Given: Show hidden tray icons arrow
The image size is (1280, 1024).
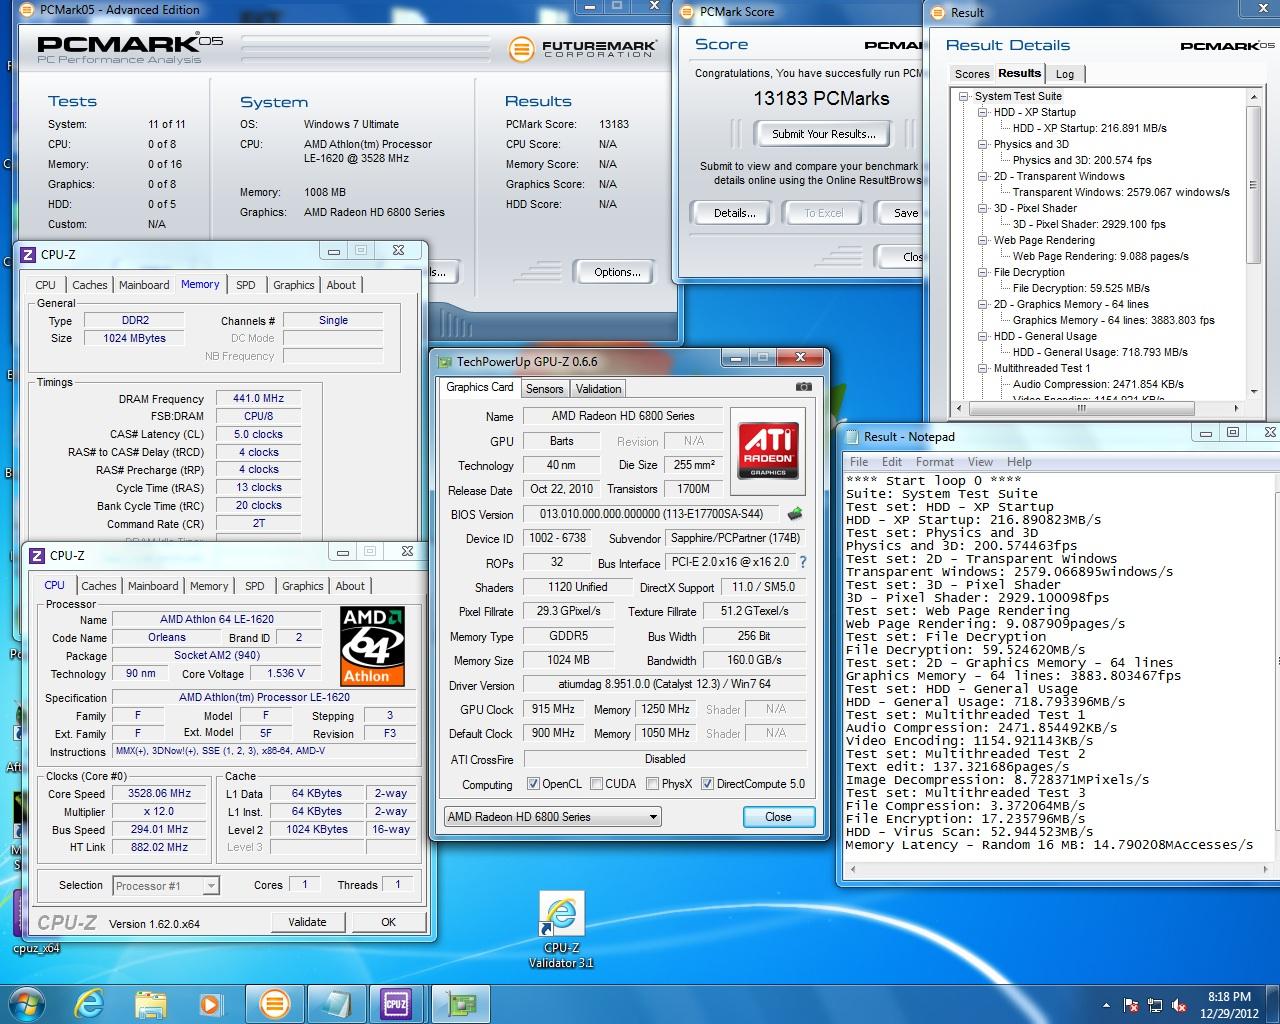Looking at the screenshot, I should [1106, 1004].
